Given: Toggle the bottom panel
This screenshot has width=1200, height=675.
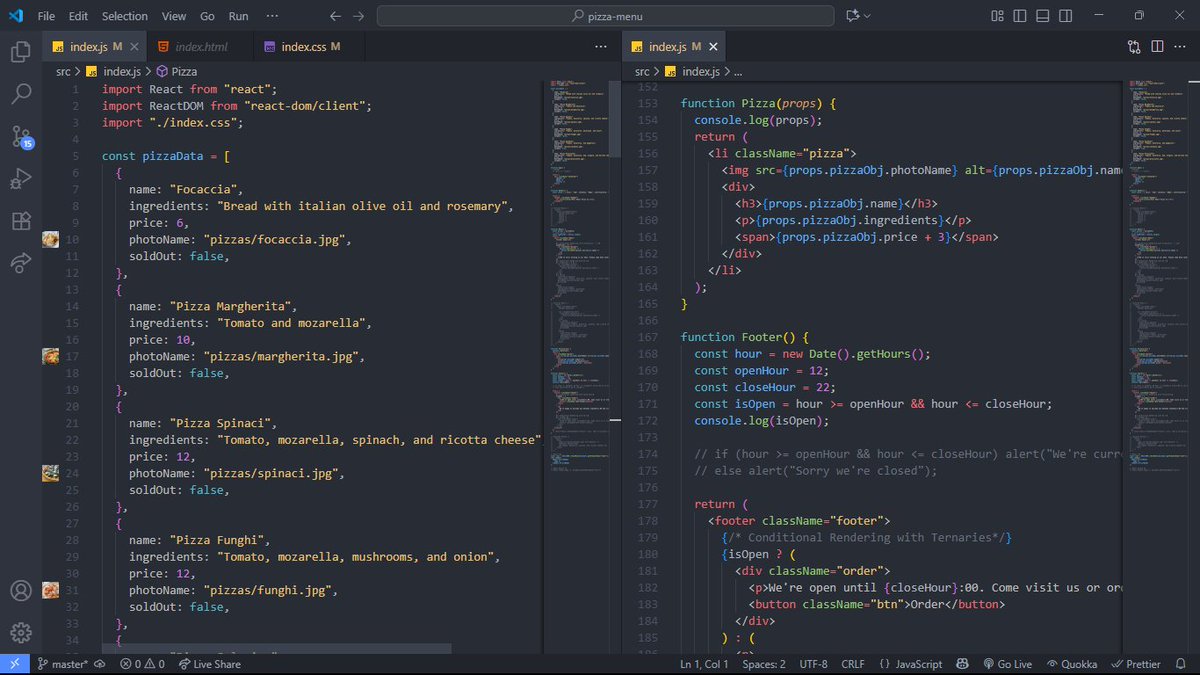Looking at the screenshot, I should coord(1043,16).
